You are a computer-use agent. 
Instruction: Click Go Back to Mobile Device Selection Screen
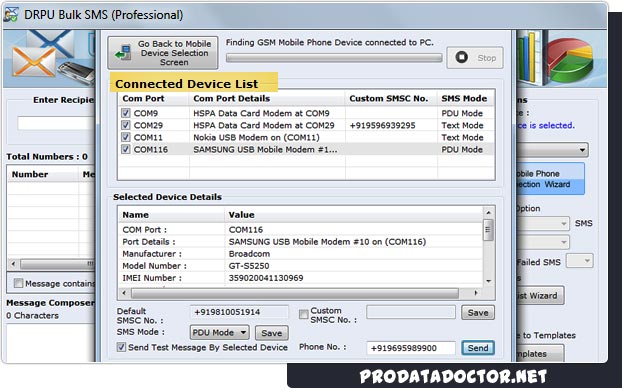pyautogui.click(x=163, y=53)
